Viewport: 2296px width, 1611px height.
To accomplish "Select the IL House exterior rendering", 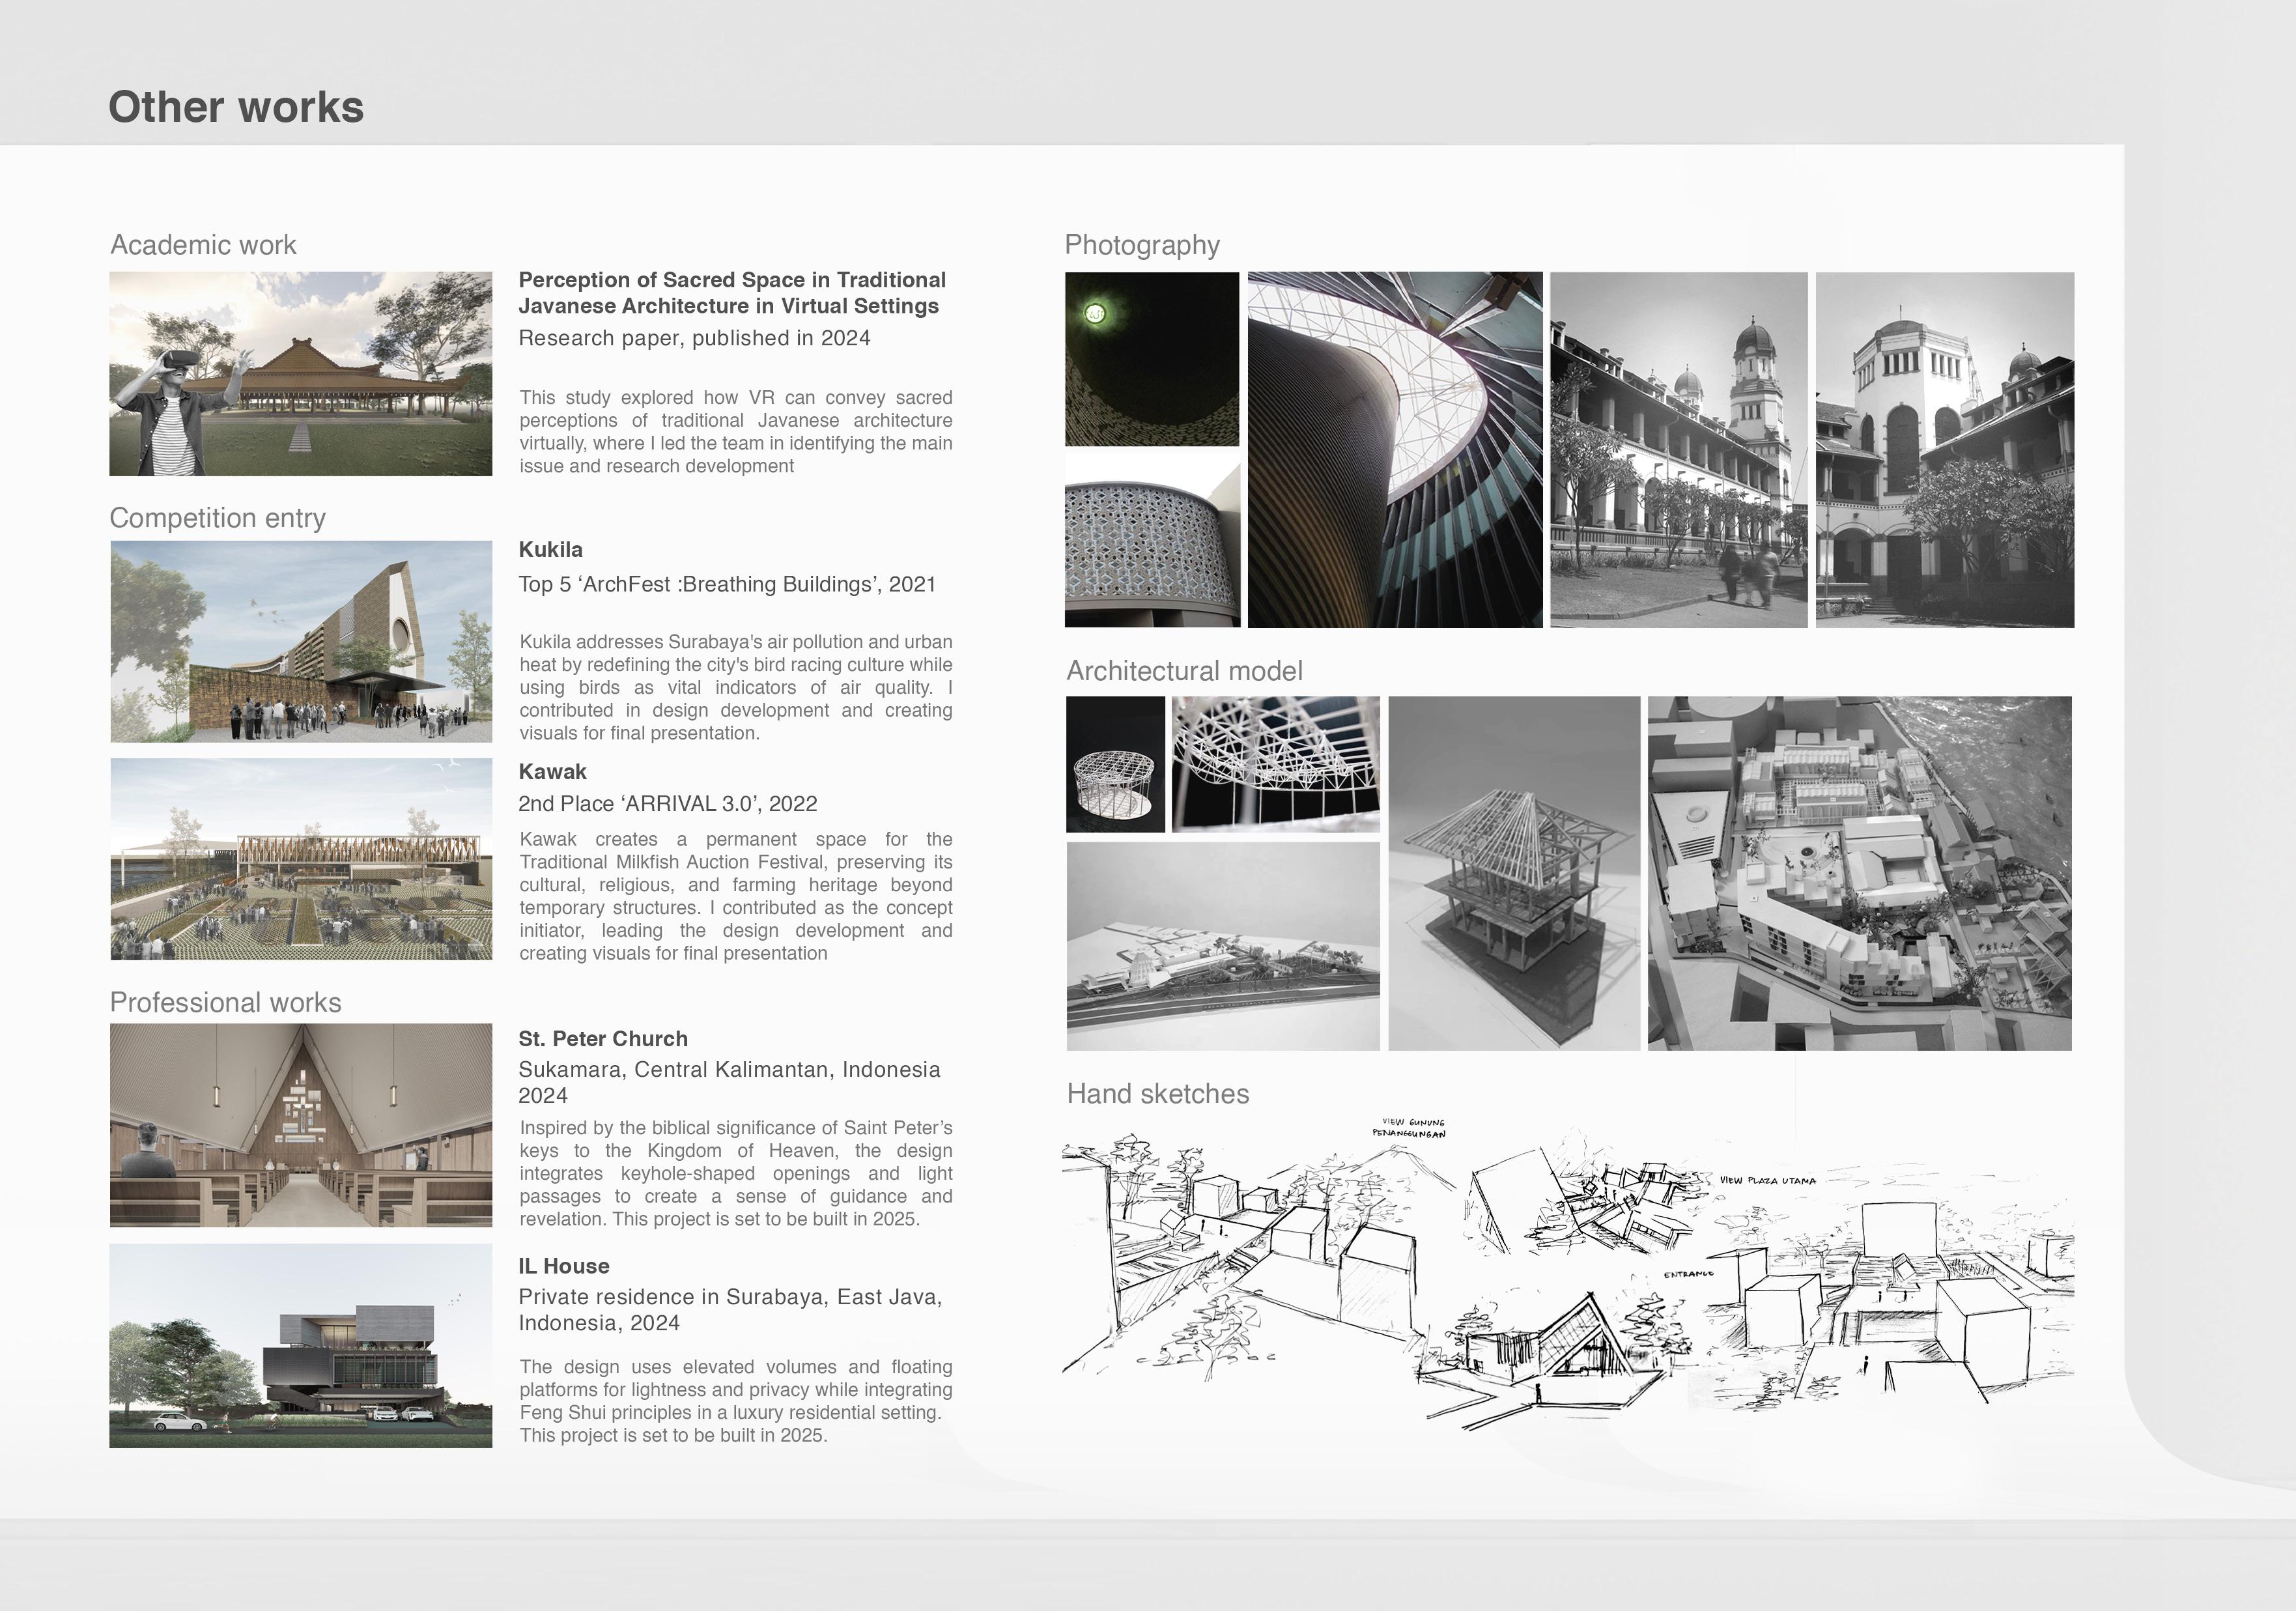I will click(300, 1345).
